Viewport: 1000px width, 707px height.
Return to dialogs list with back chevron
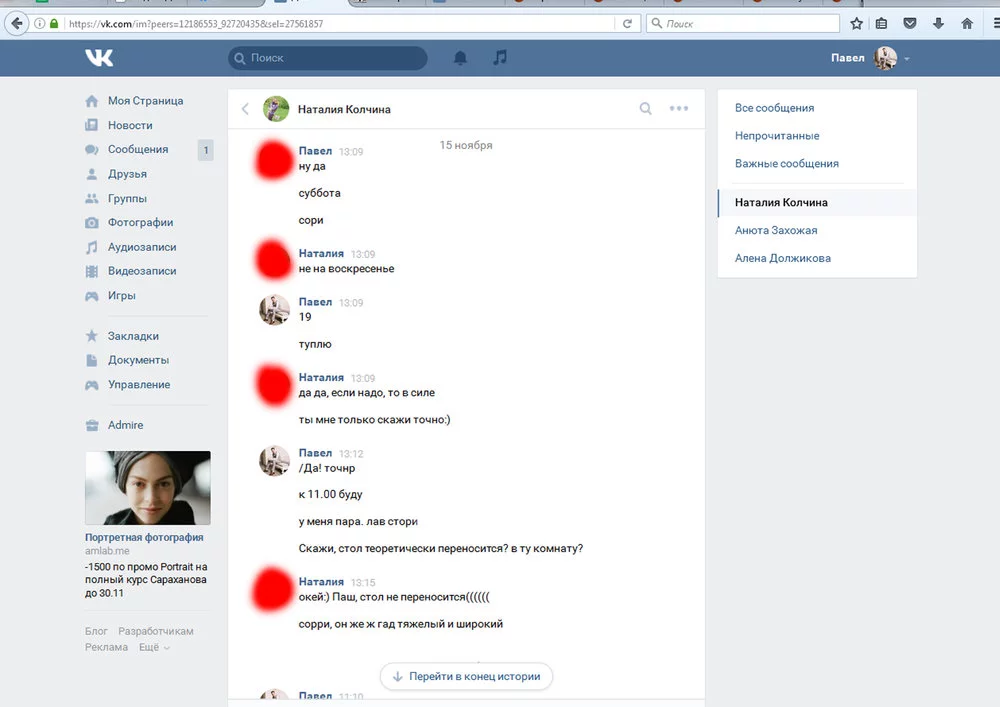(245, 109)
